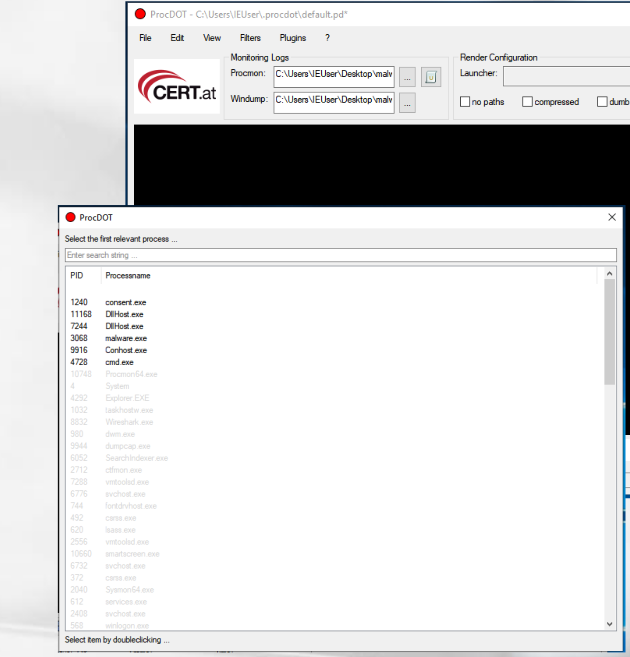Select Wireshark.exe PID 8832
Screen dimensions: 630x657
coord(335,422)
